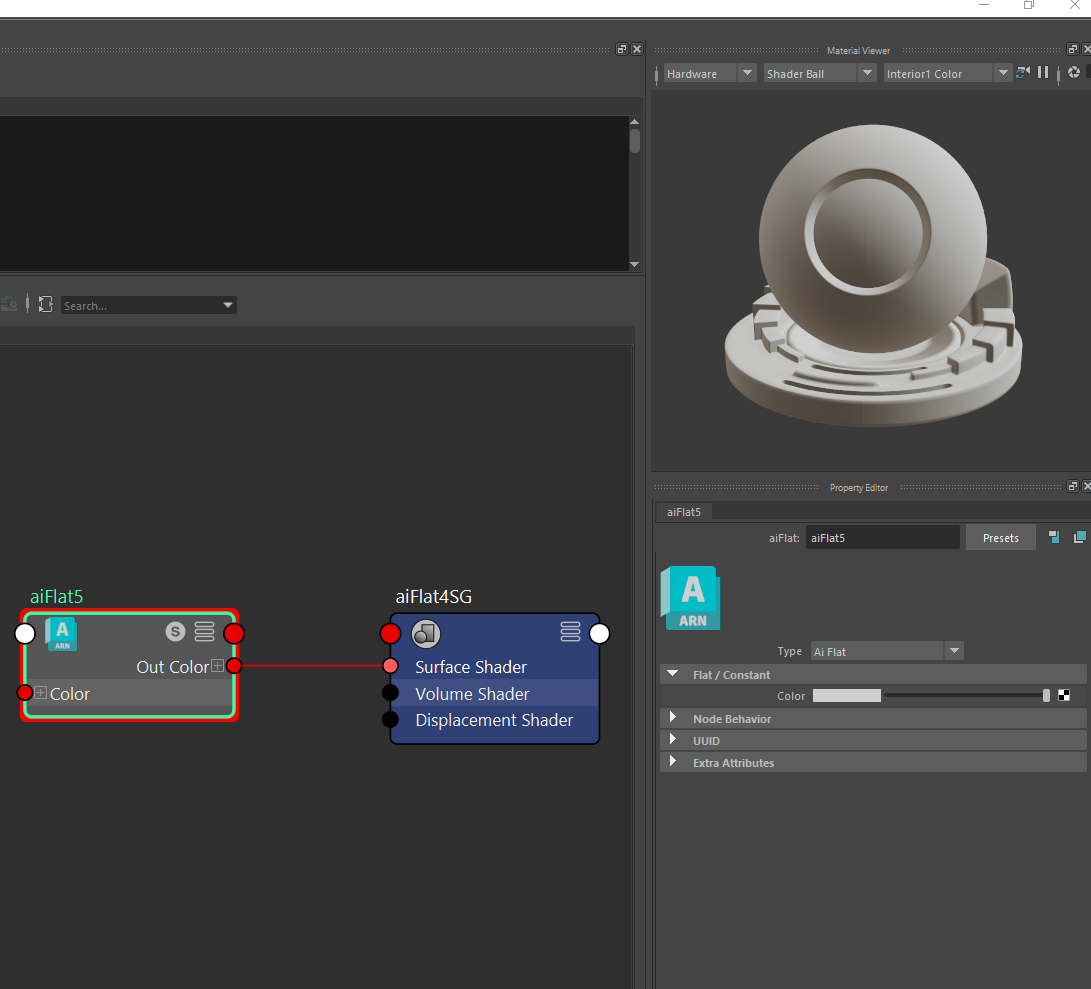
Task: Toggle the update icon in the Material Viewer toolbar
Action: [1022, 72]
